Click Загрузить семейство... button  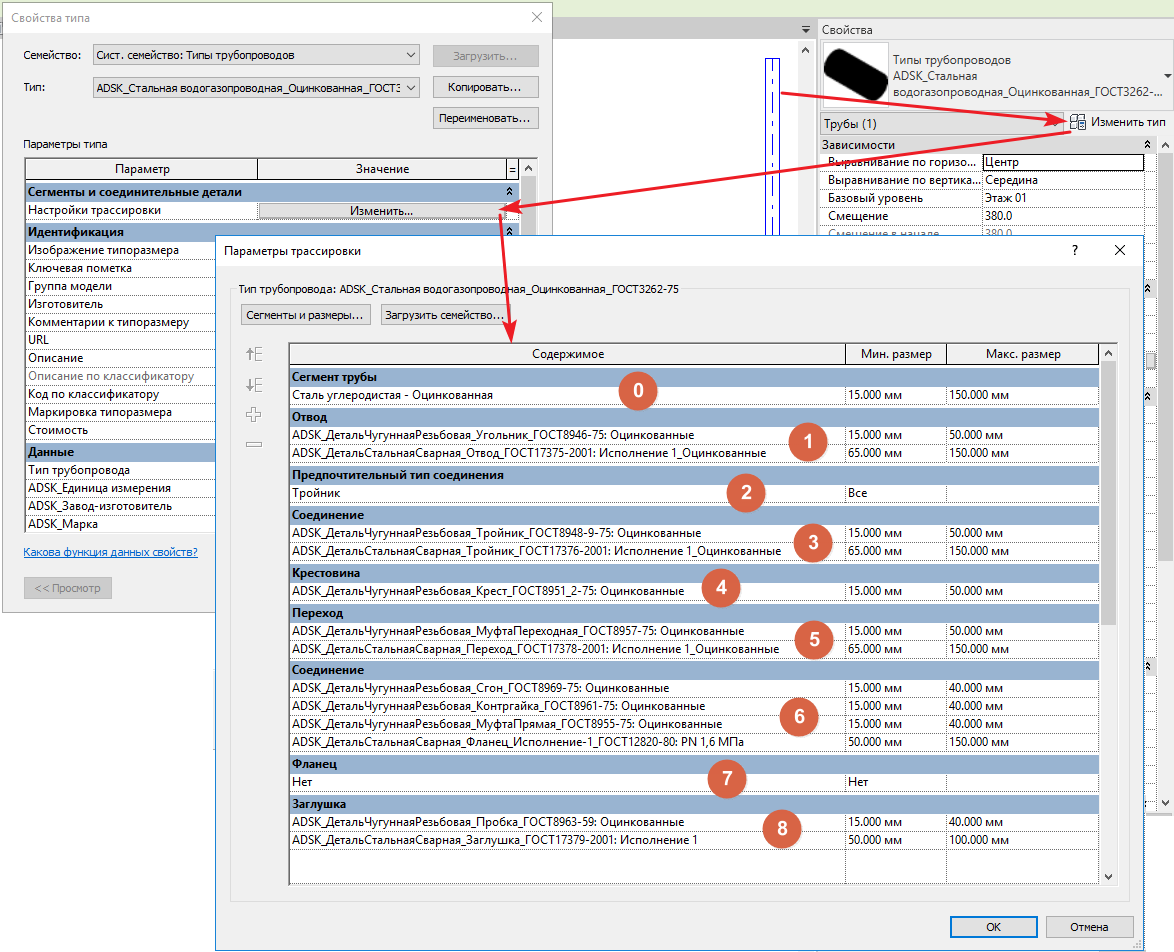coord(443,315)
